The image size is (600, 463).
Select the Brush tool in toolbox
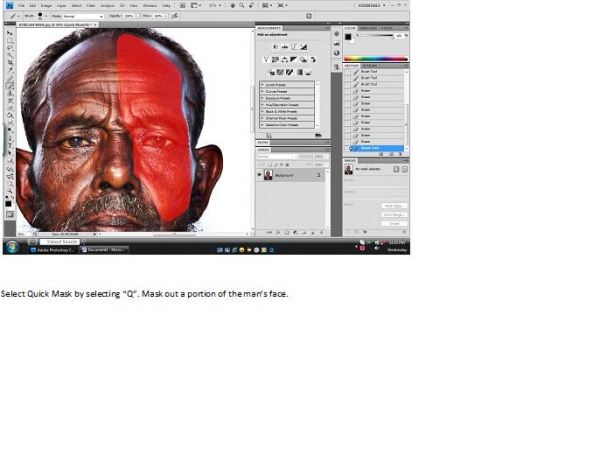tap(10, 86)
